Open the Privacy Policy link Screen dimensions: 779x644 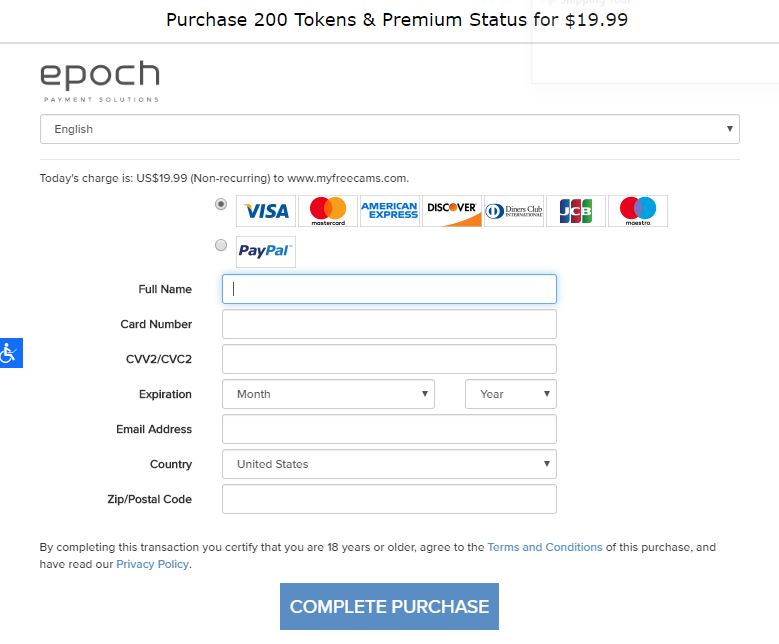pos(153,564)
